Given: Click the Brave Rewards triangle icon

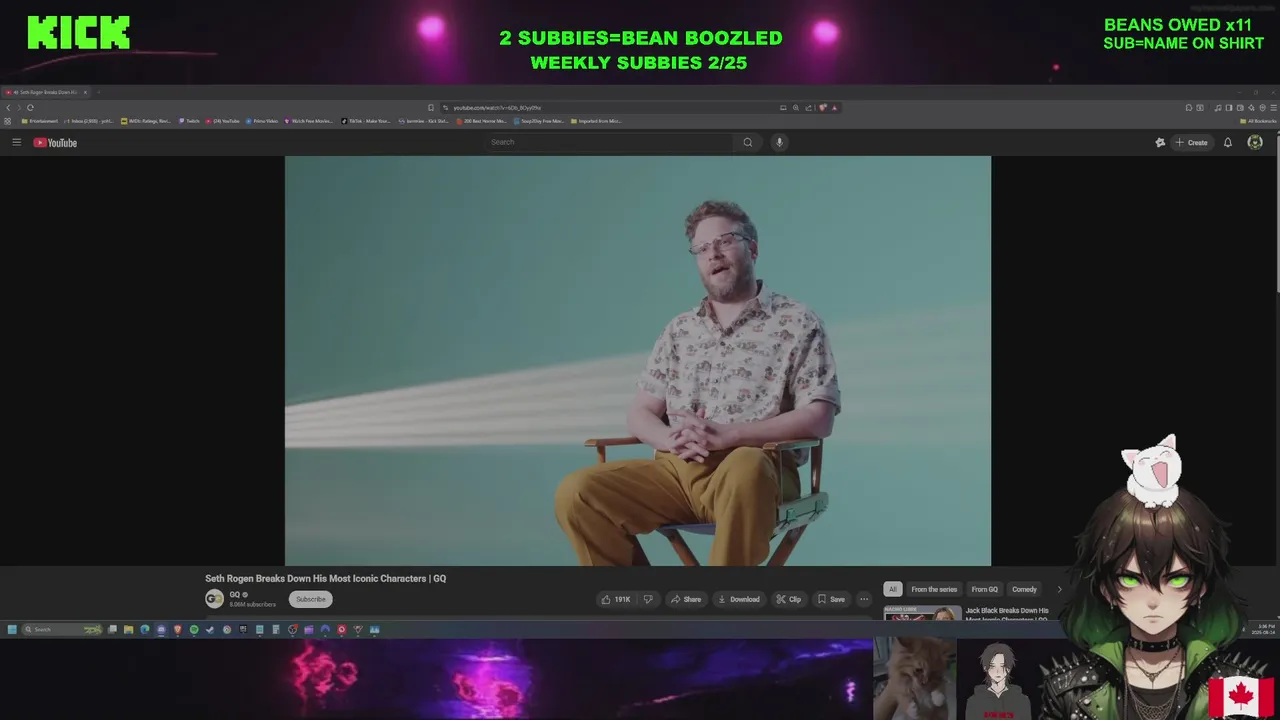Looking at the screenshot, I should coord(834,107).
